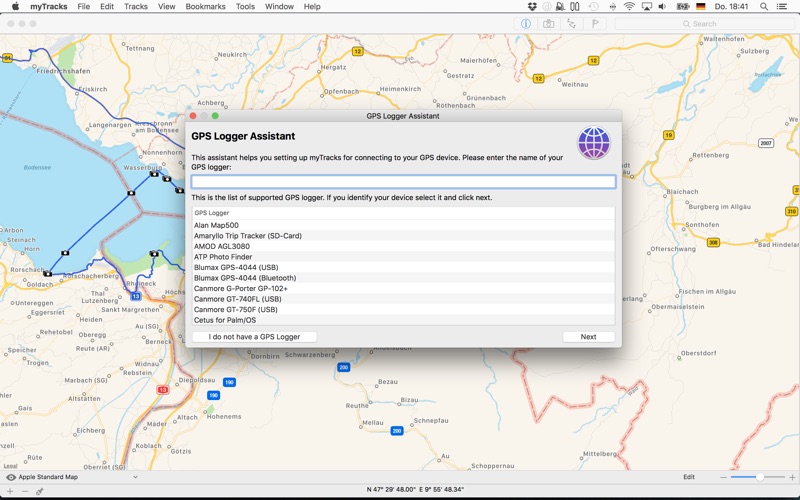Viewport: 800px width, 500px height.
Task: Click the flag waypoint toolbar icon
Action: (x=594, y=23)
